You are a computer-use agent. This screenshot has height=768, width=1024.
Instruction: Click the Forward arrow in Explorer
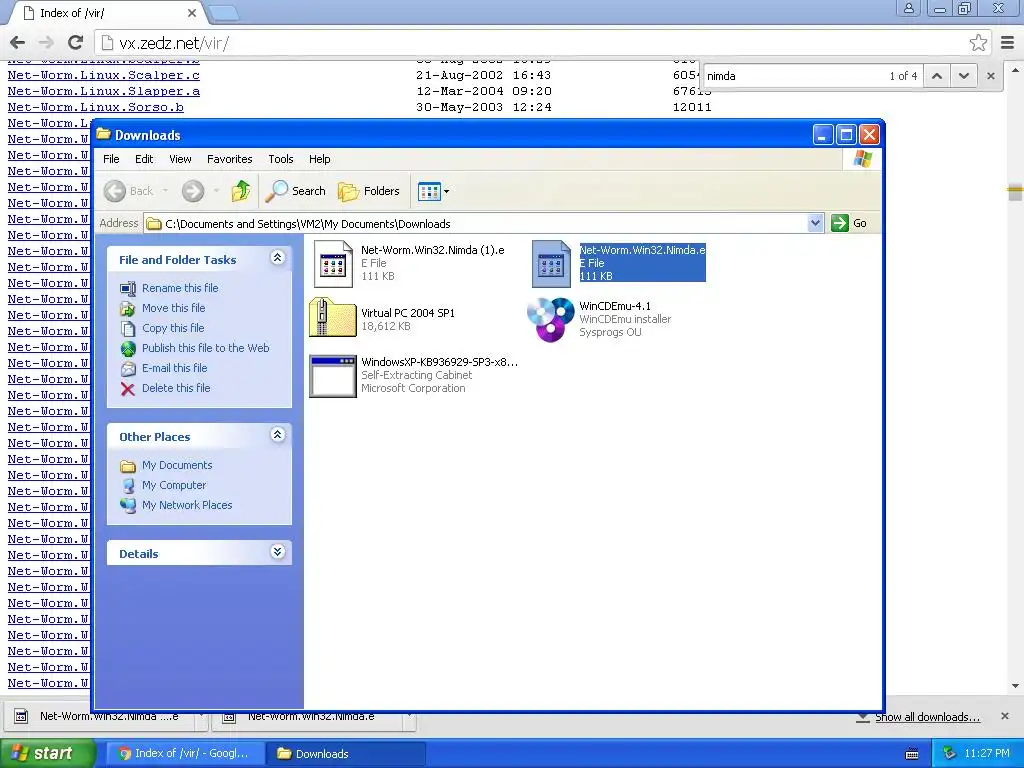[x=193, y=191]
